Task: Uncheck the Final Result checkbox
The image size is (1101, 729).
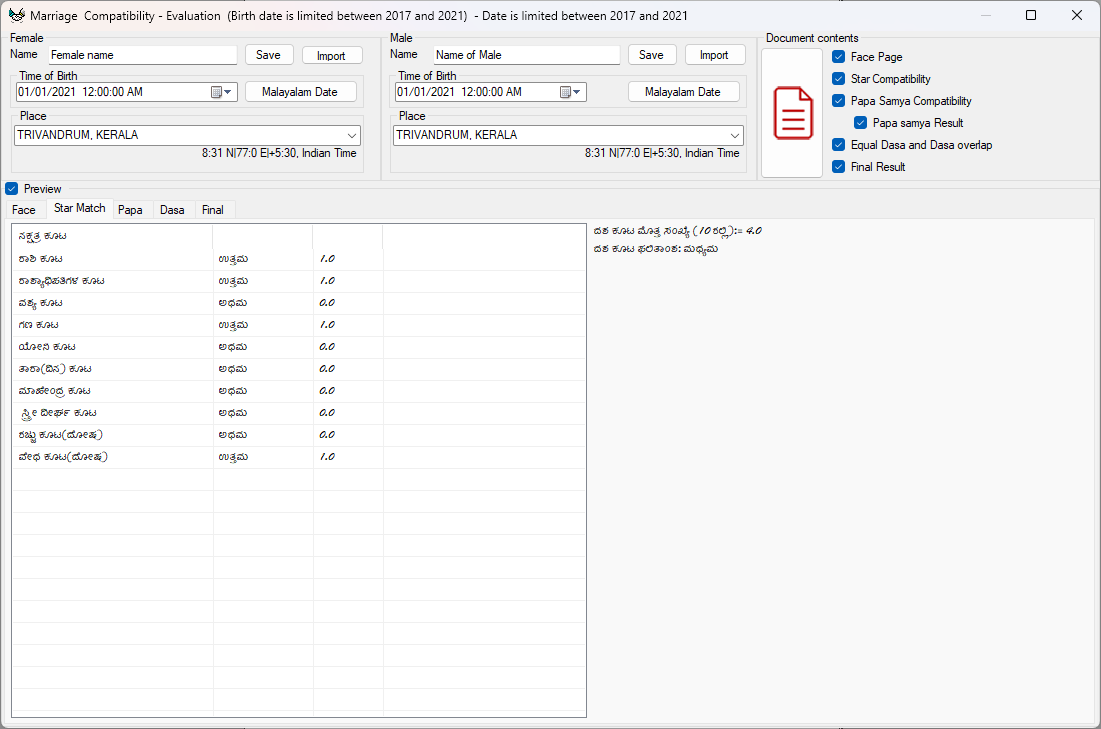Action: click(x=838, y=166)
